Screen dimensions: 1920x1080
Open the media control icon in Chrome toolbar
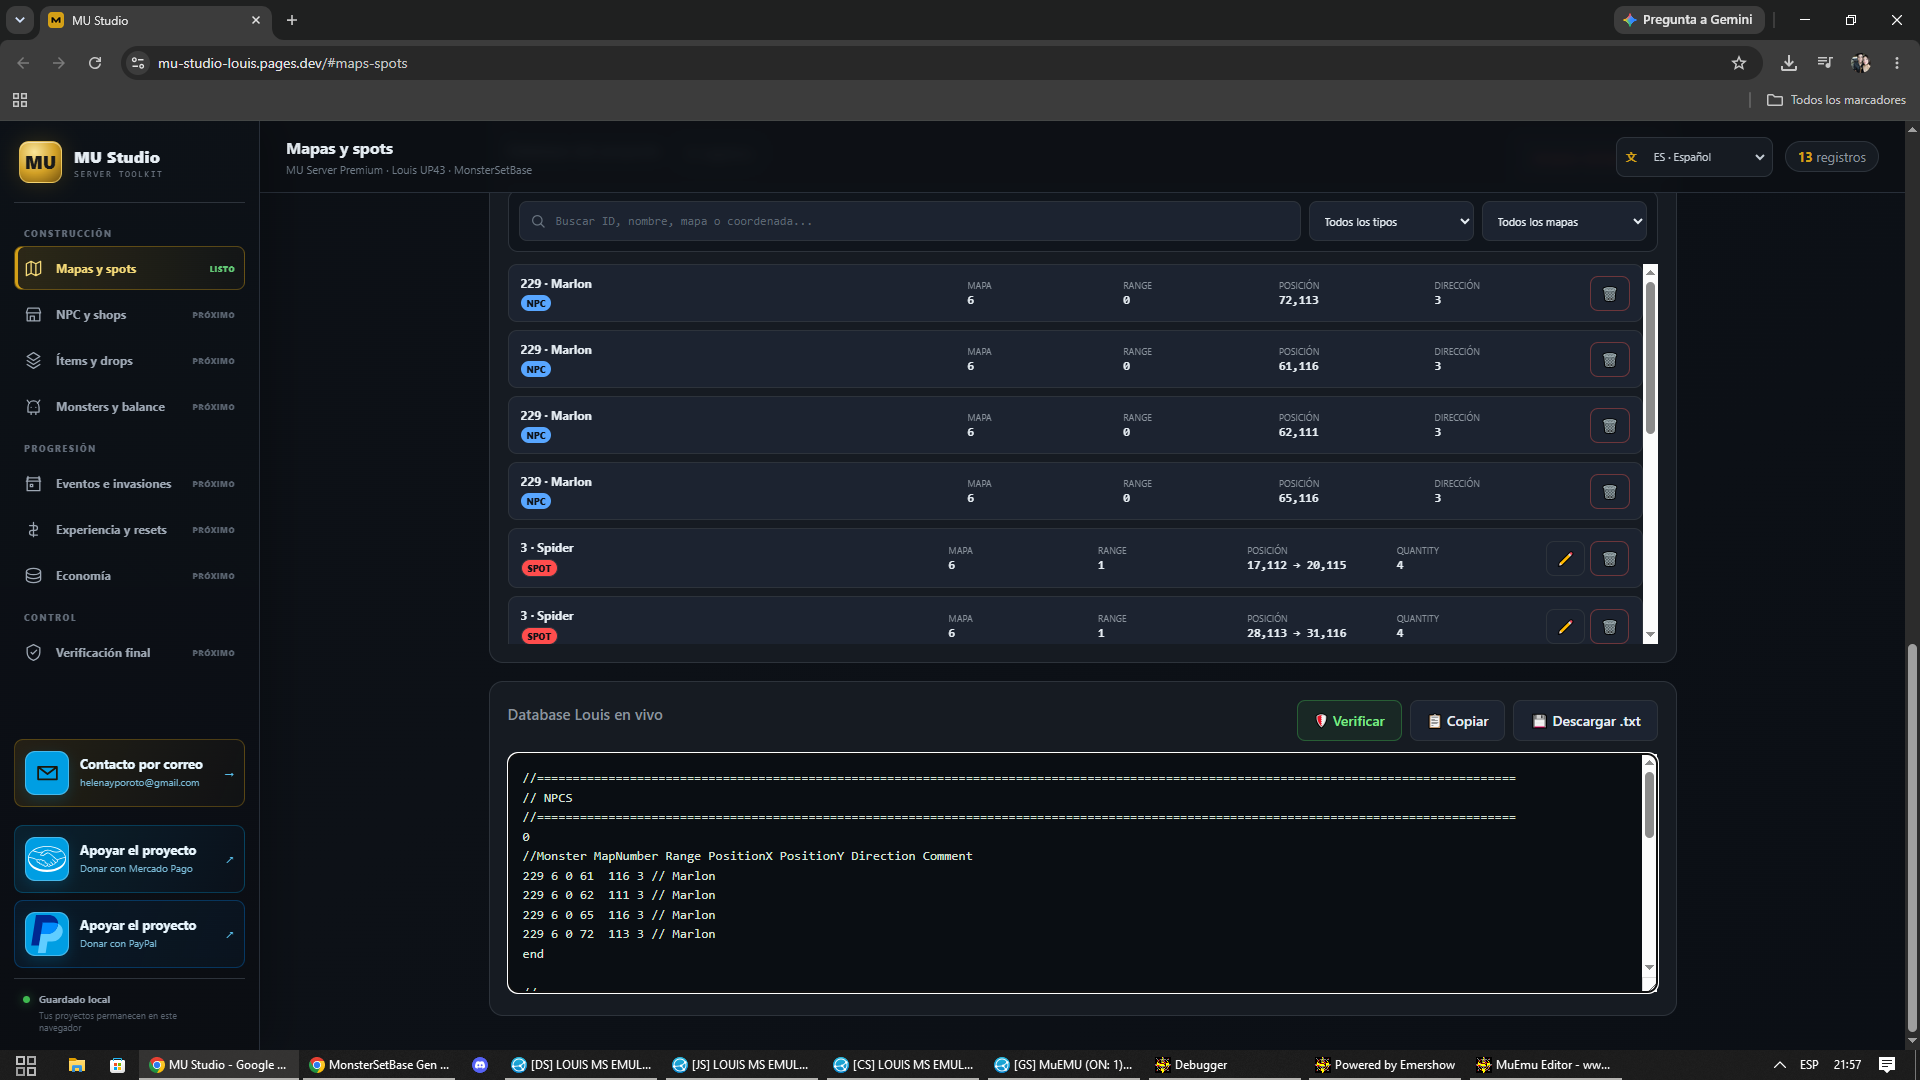pyautogui.click(x=1825, y=63)
